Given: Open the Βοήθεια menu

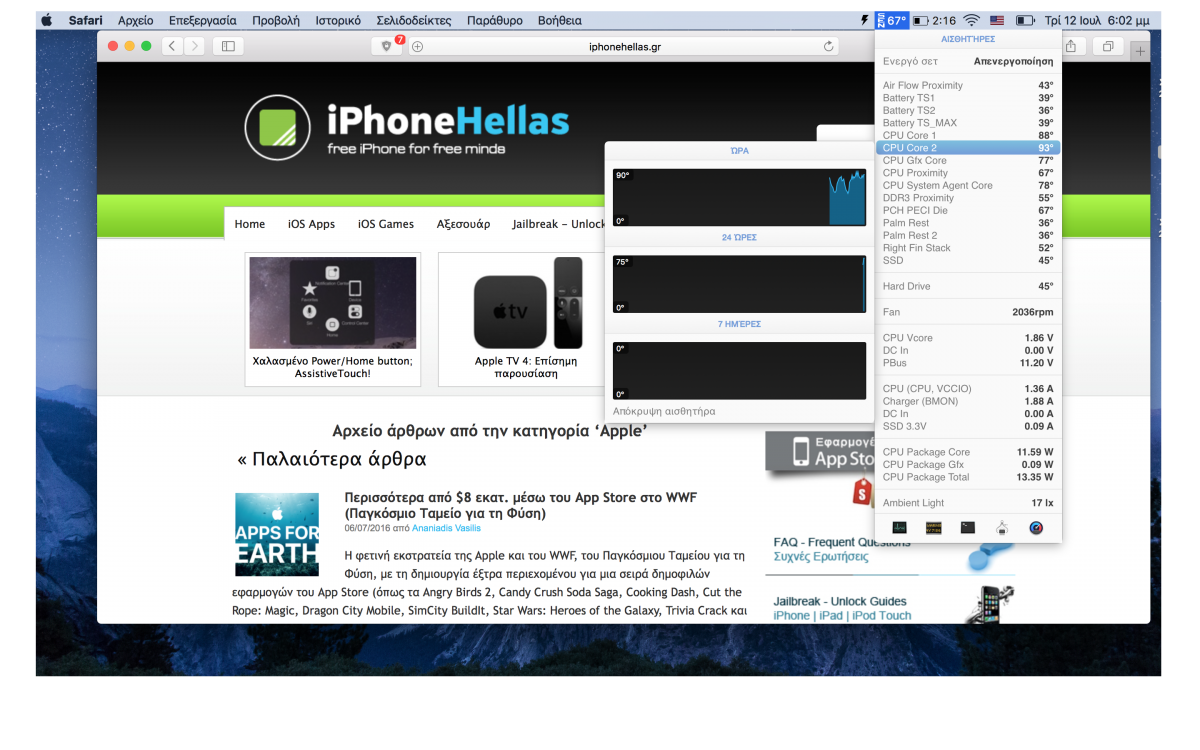Looking at the screenshot, I should point(559,20).
